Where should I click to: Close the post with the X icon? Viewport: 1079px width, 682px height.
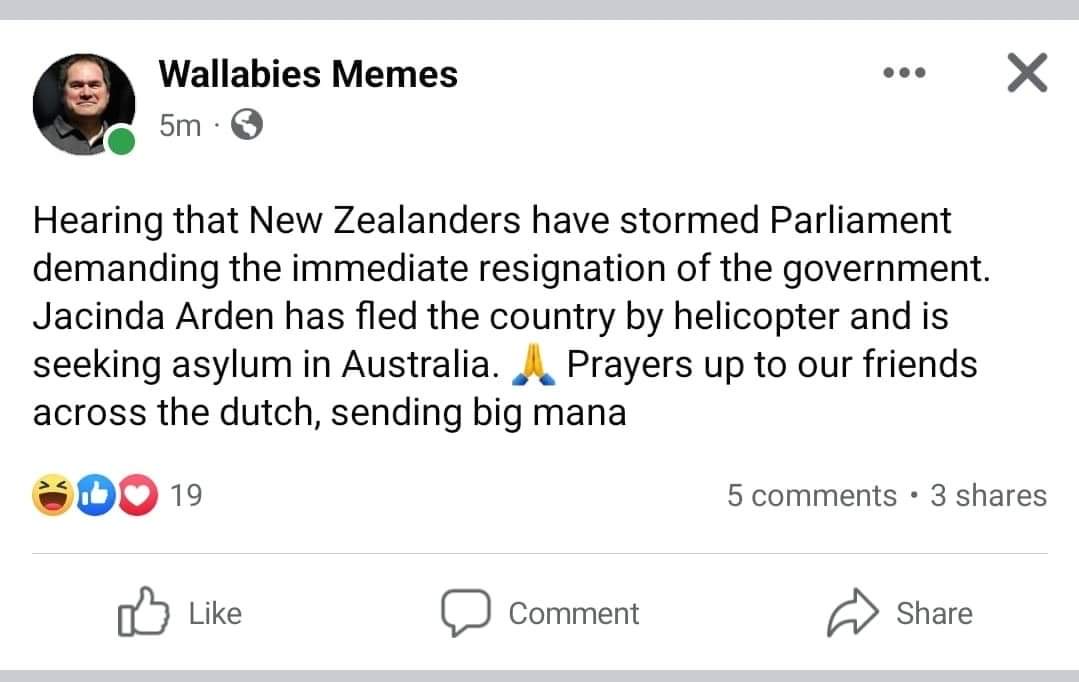pos(1026,73)
